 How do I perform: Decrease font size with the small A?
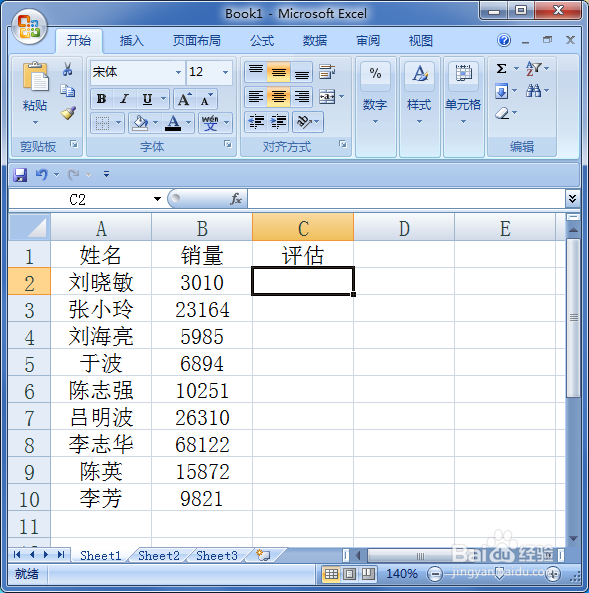(x=206, y=99)
